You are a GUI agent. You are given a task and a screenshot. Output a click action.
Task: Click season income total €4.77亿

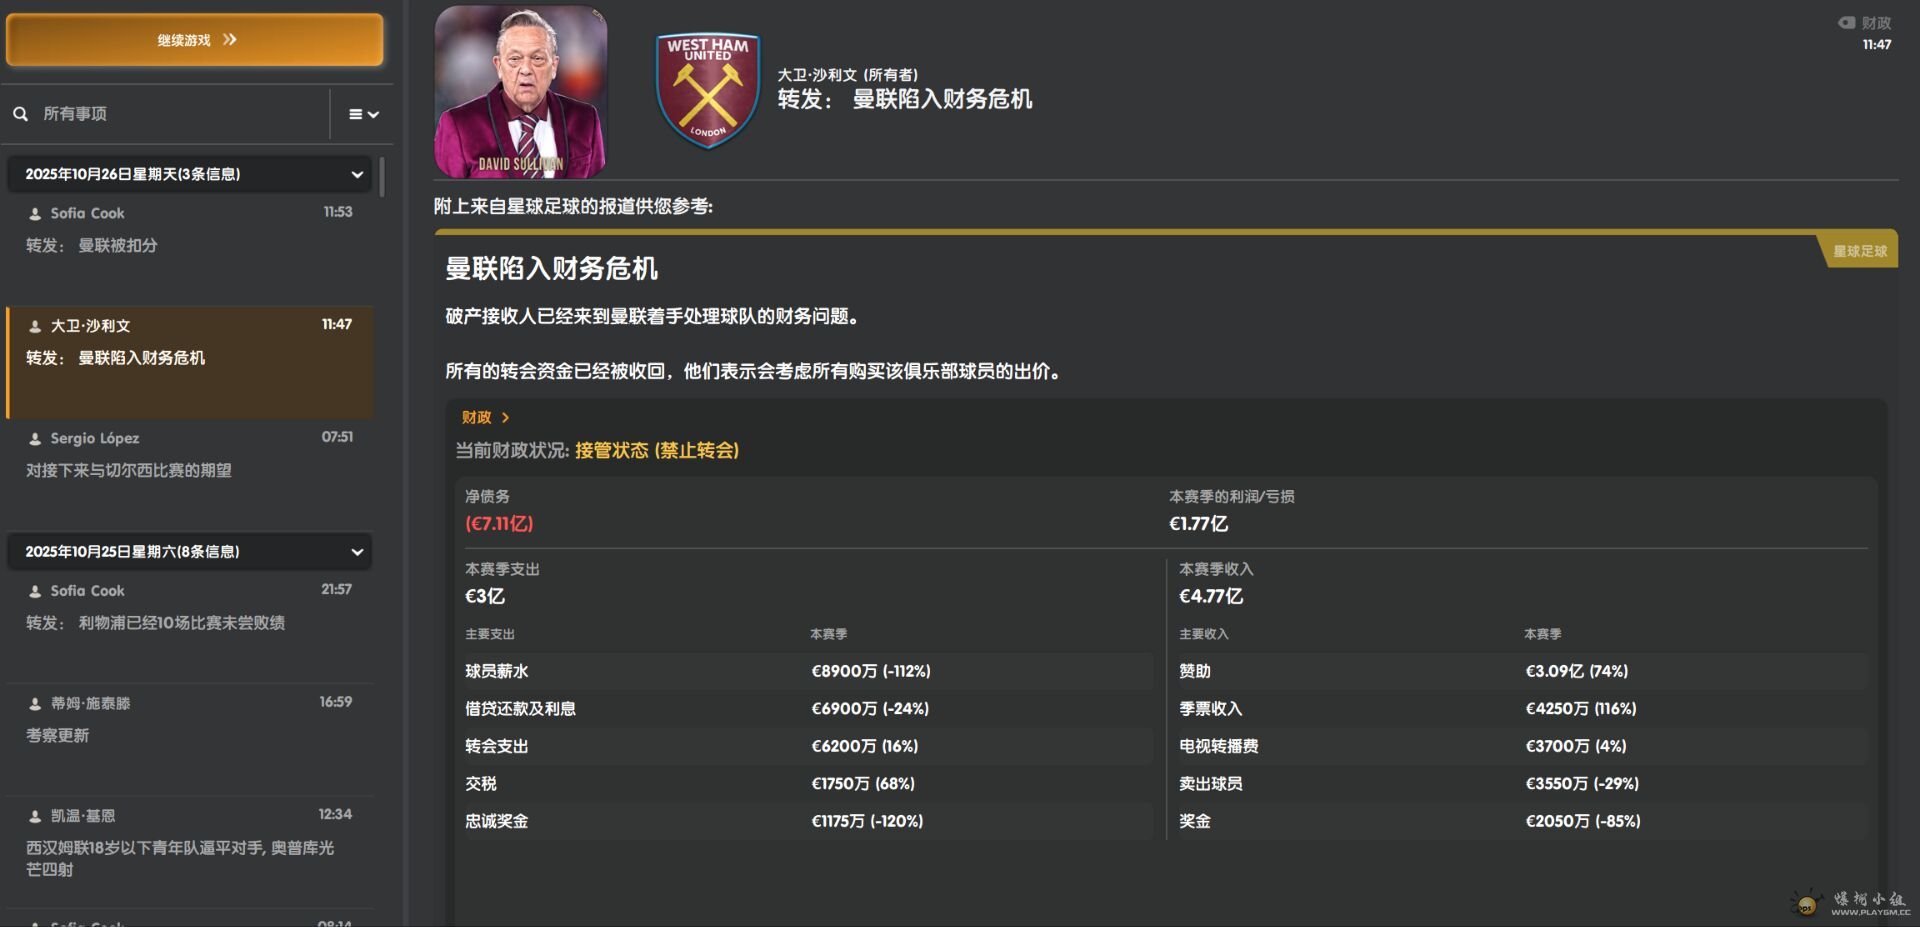coord(1211,596)
